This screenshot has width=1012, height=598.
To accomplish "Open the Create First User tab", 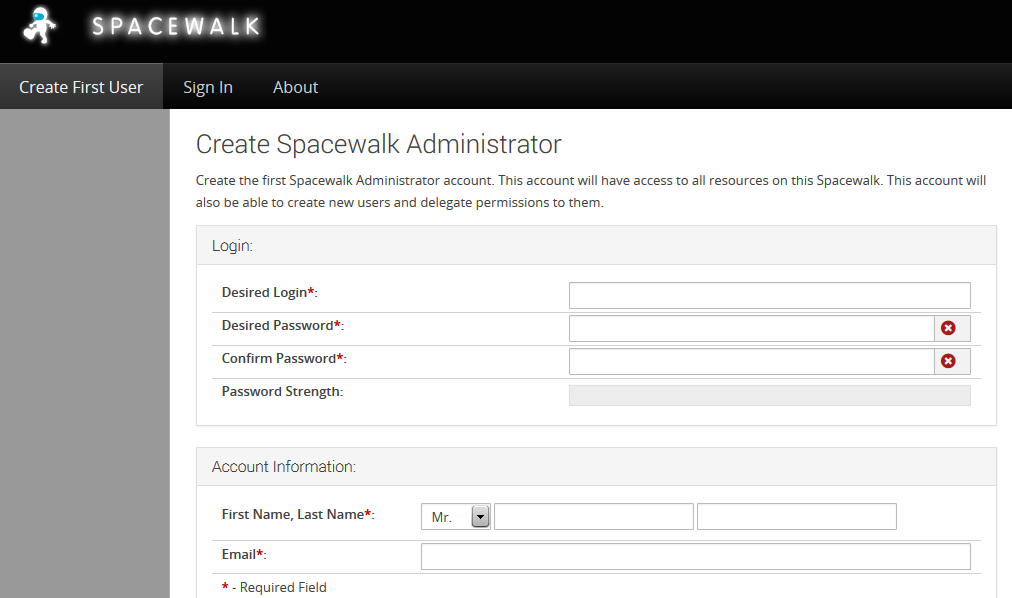I will [81, 86].
